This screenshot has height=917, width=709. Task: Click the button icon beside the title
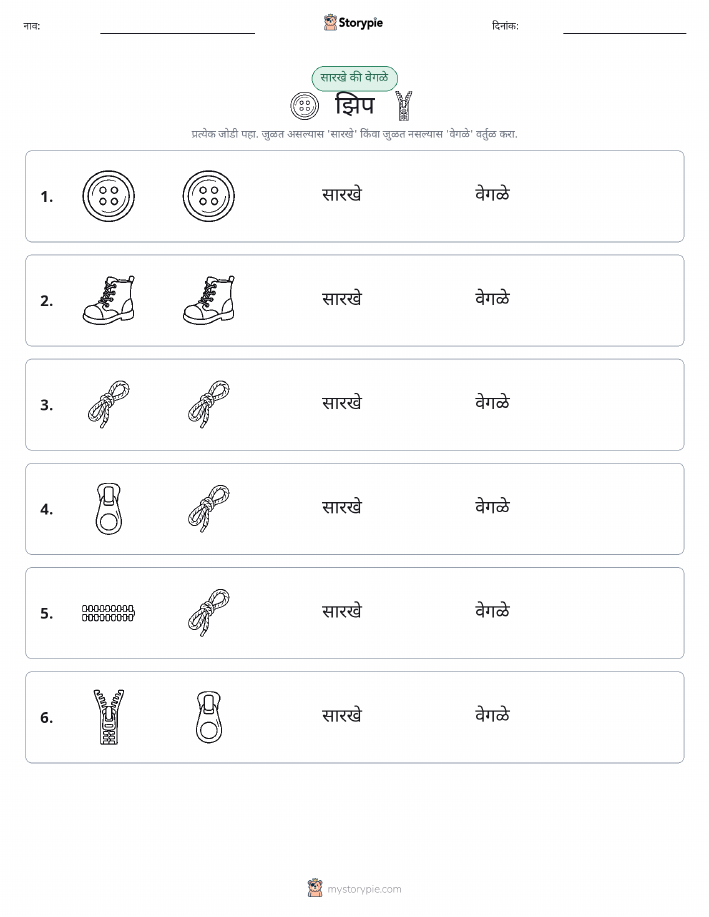tap(305, 106)
